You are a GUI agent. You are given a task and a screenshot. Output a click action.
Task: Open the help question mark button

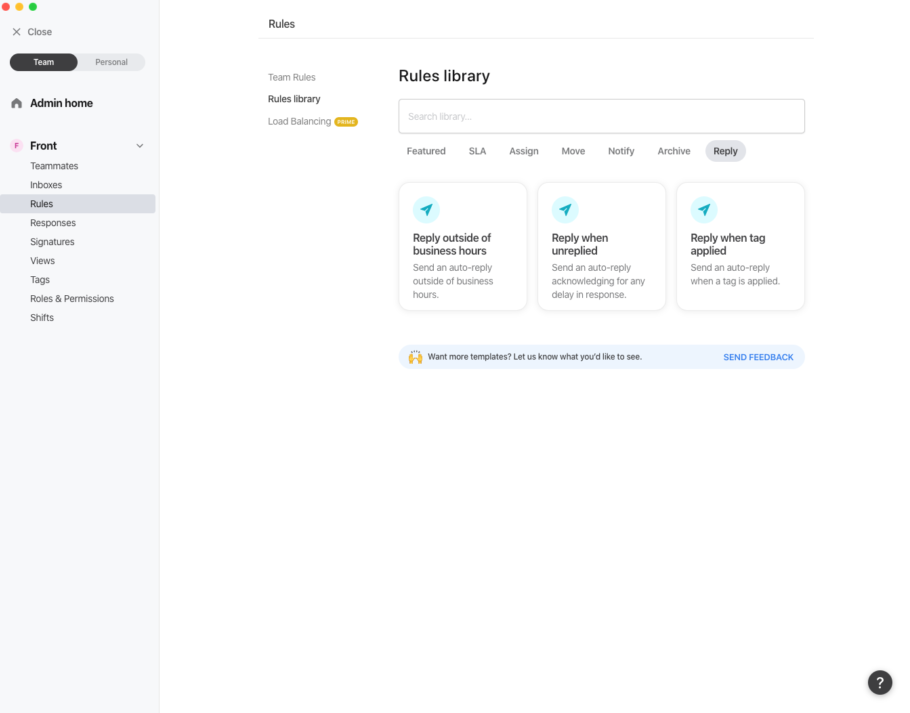click(880, 682)
